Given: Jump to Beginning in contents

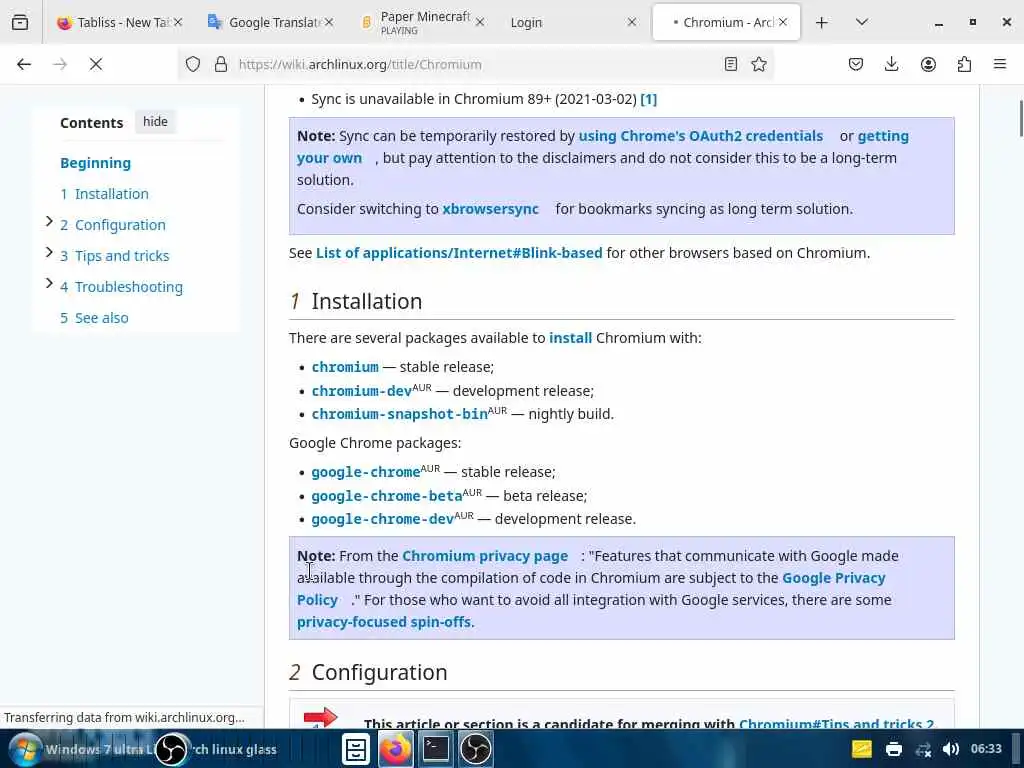Looking at the screenshot, I should click(x=95, y=163).
